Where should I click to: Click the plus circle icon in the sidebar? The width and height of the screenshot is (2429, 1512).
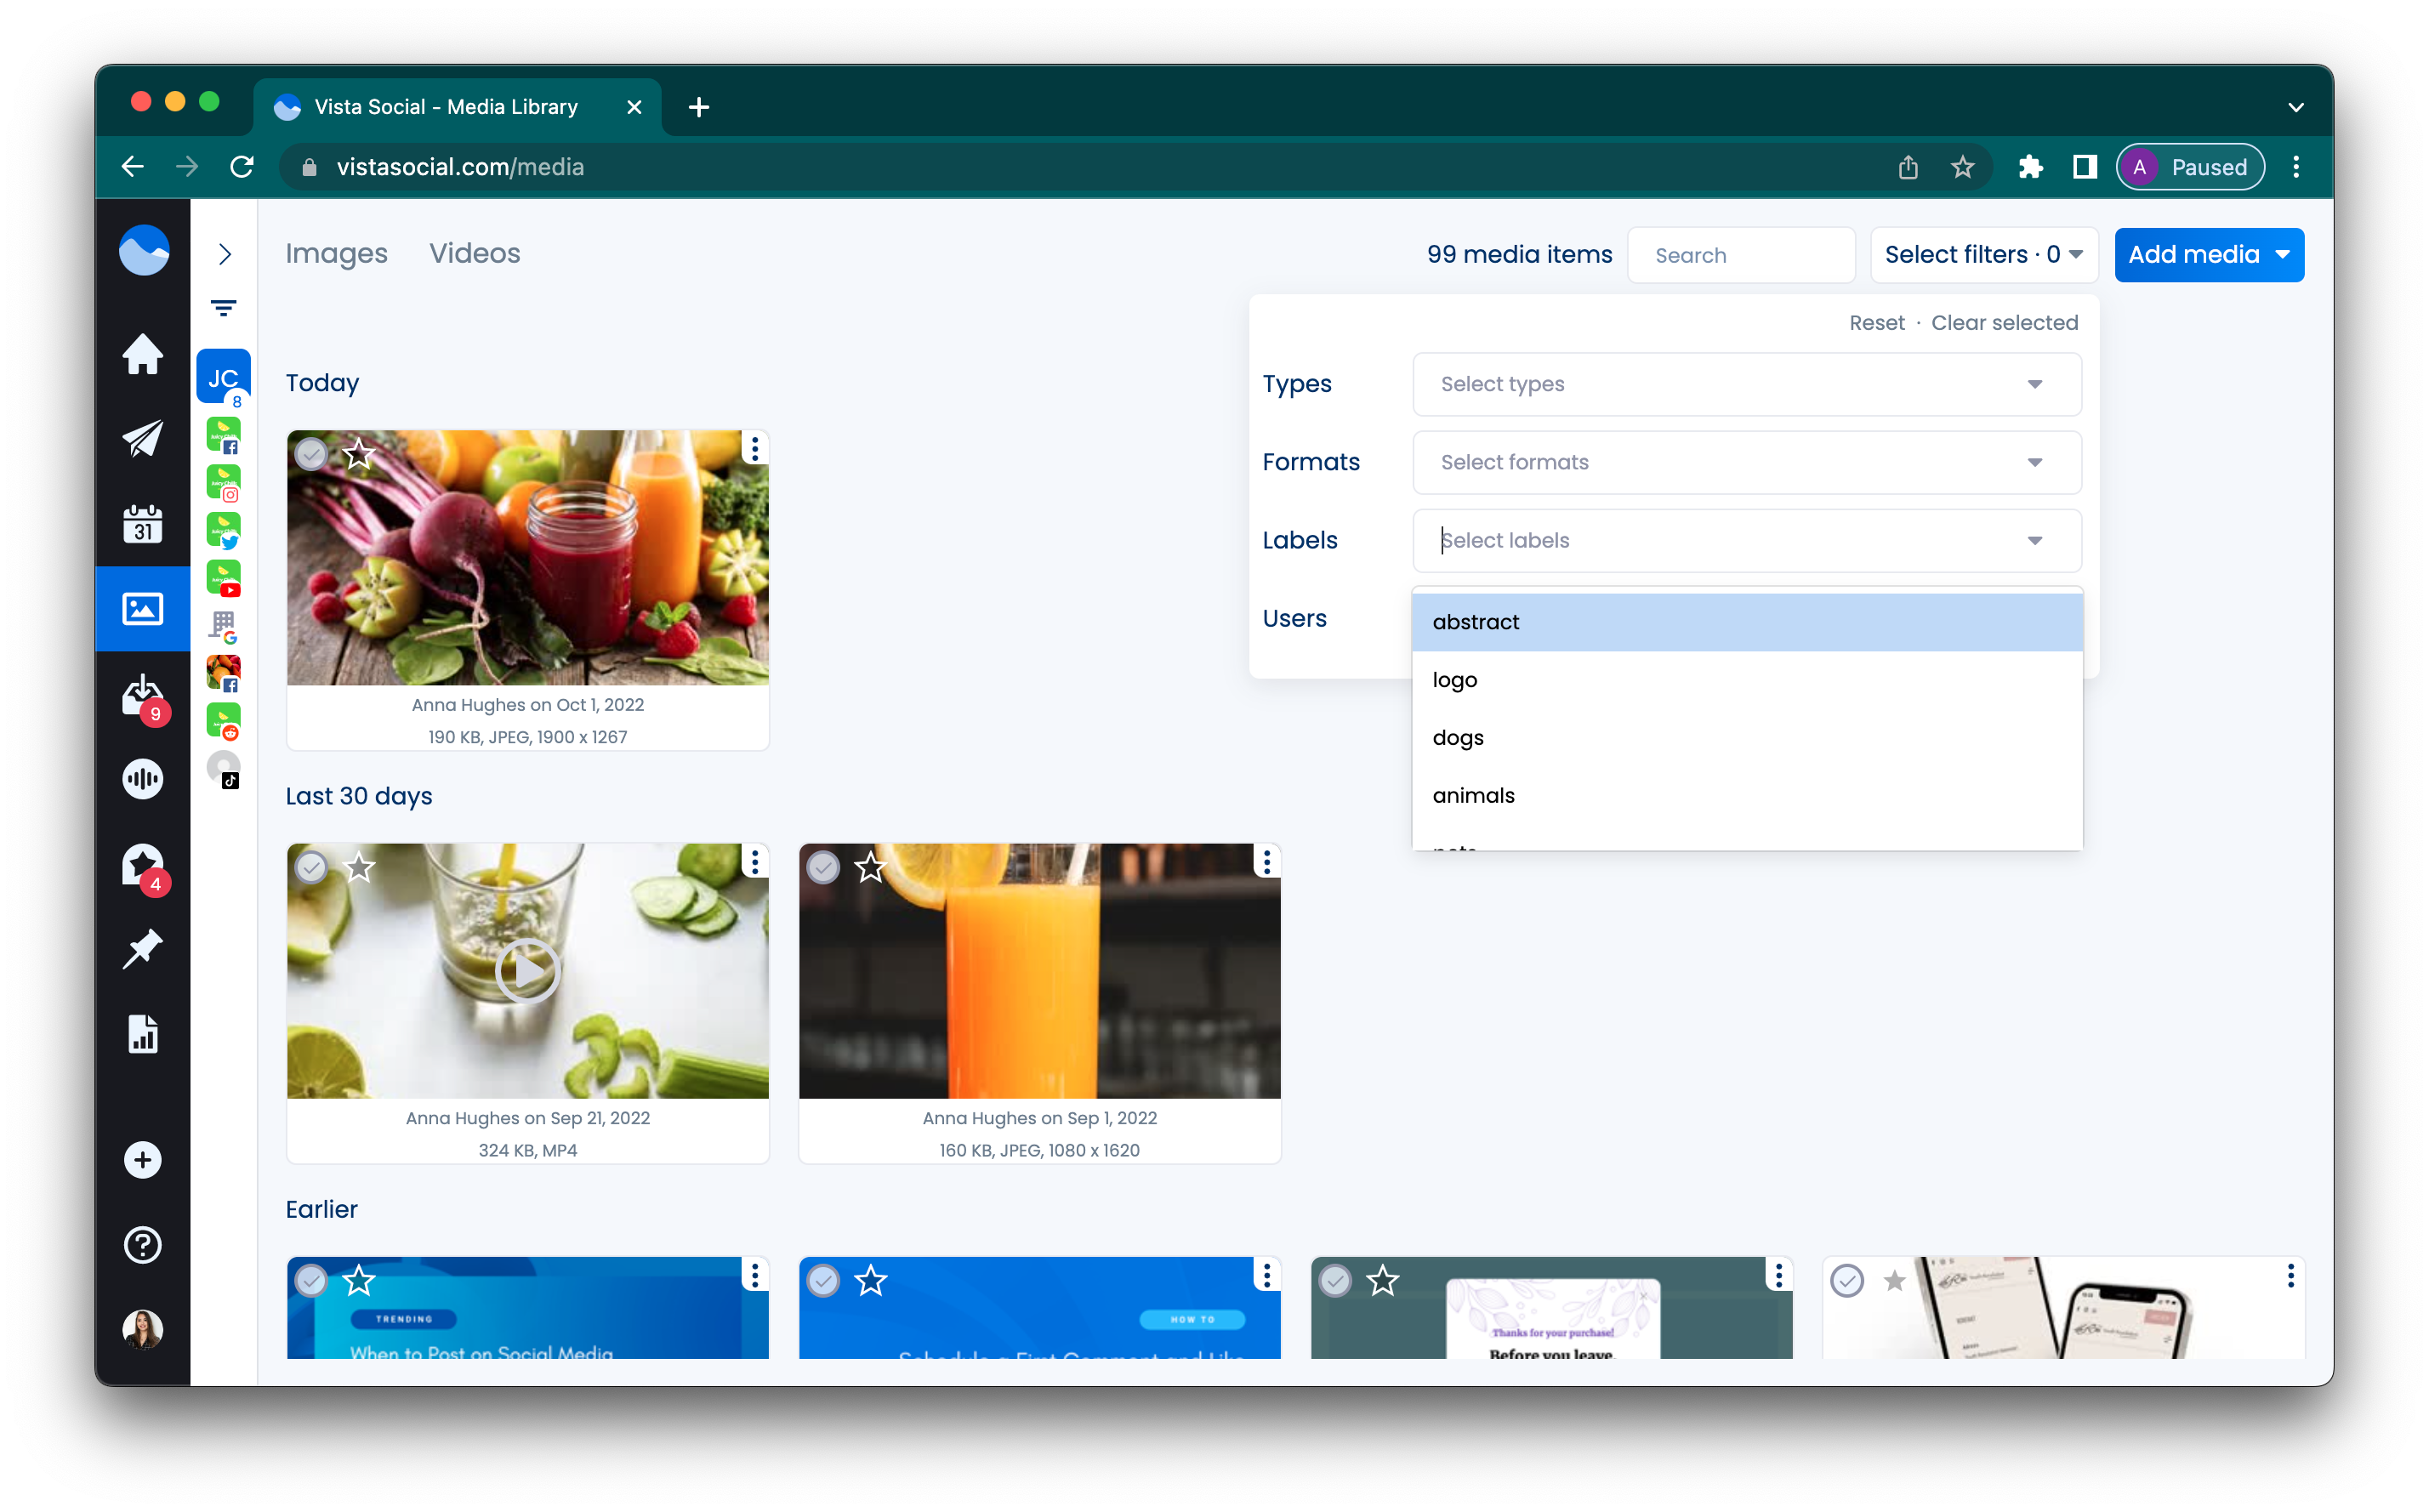tap(143, 1160)
